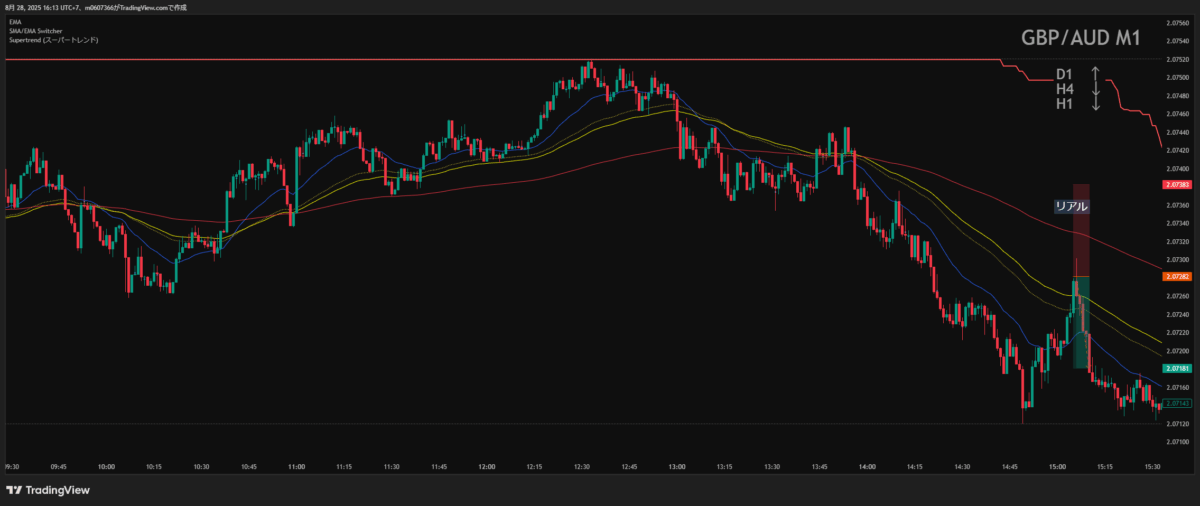Click the 09:30 time axis label
The height and width of the screenshot is (506, 1200).
(x=13, y=466)
